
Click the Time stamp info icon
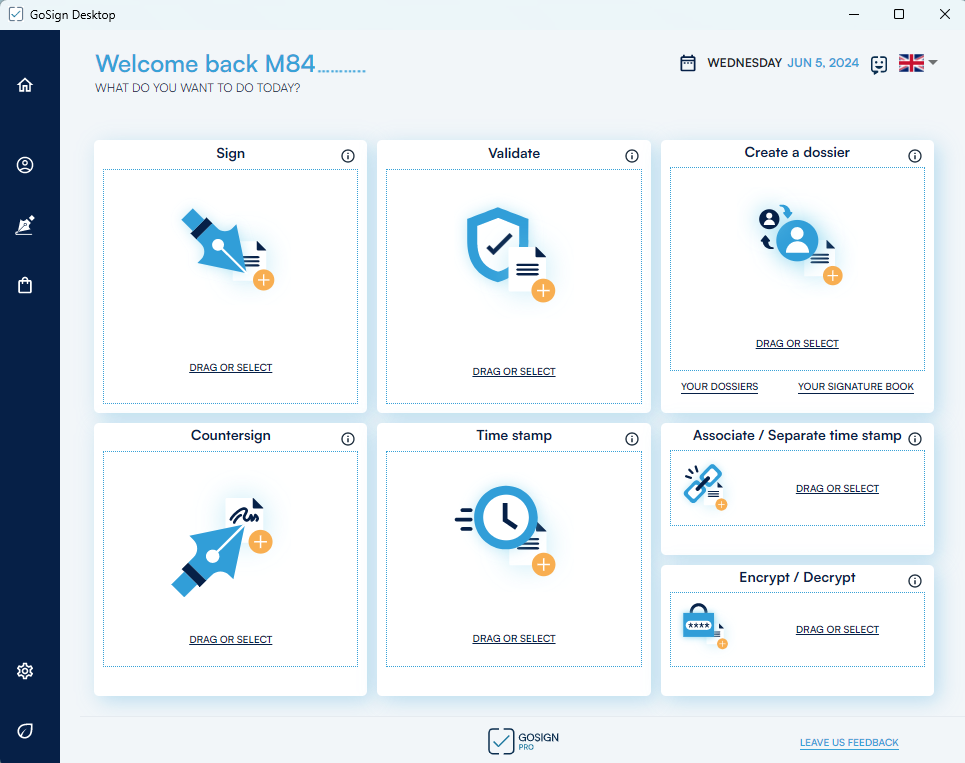(x=632, y=439)
